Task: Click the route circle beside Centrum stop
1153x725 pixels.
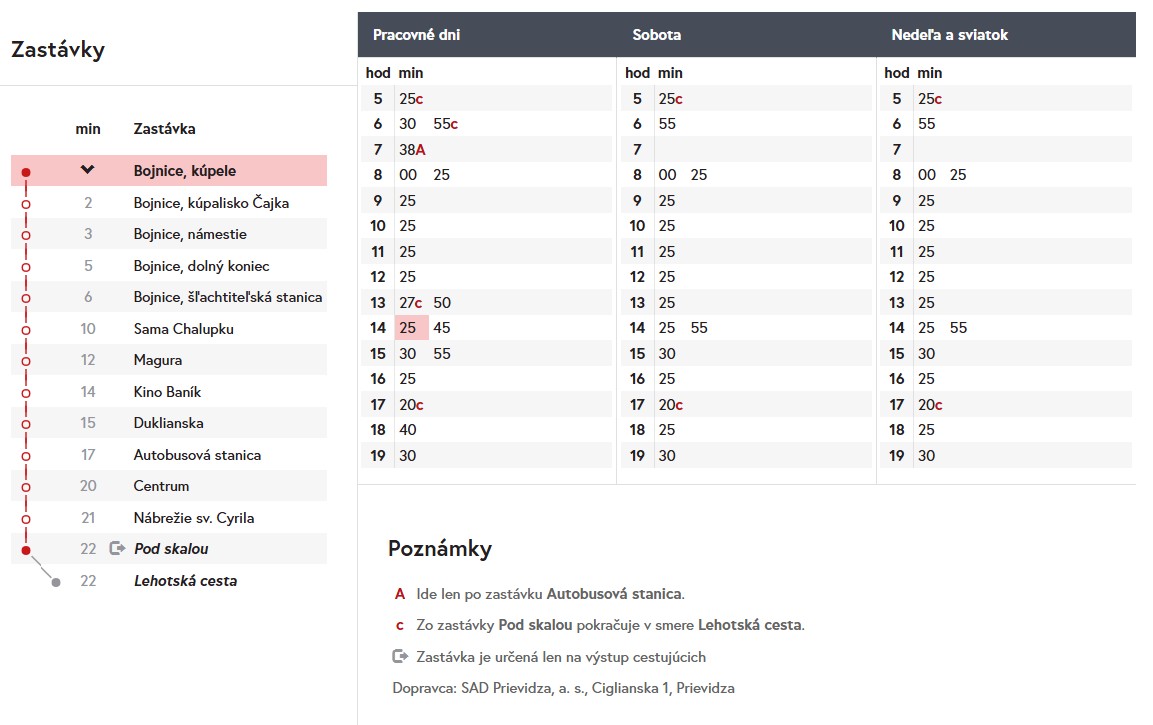Action: click(26, 486)
